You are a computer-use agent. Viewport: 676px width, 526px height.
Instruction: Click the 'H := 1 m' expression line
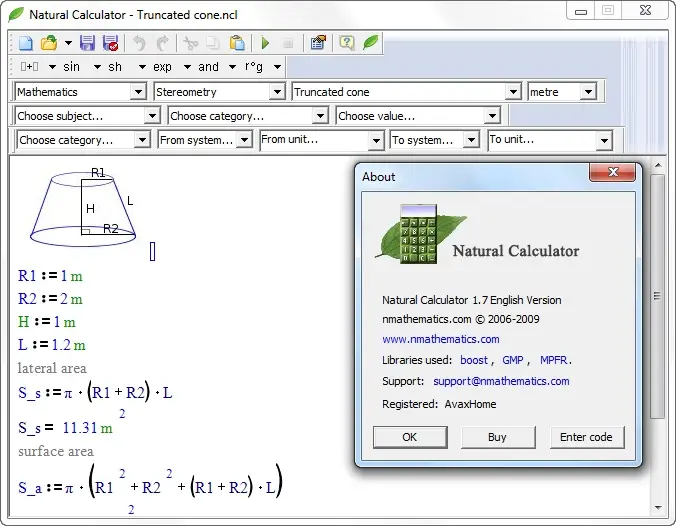pos(47,322)
